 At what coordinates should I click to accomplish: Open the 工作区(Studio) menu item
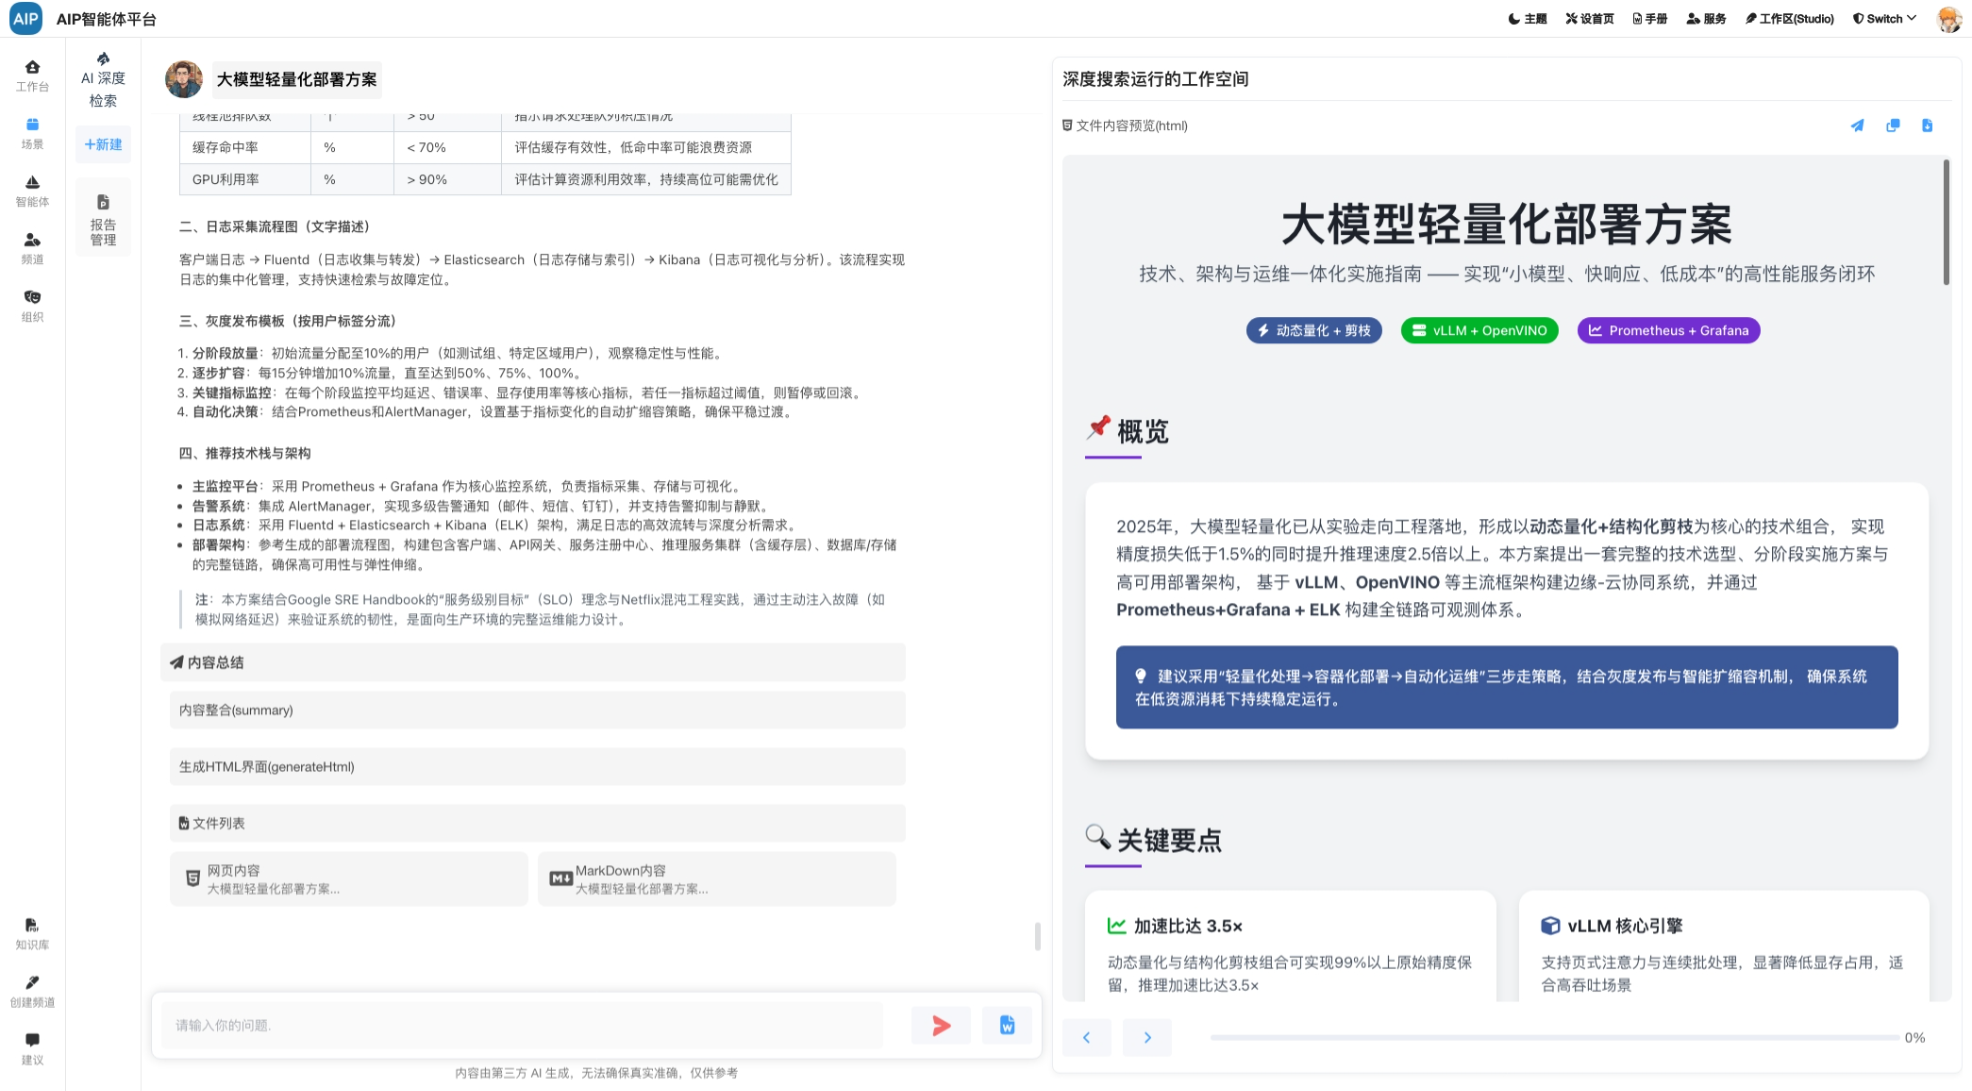click(x=1789, y=19)
